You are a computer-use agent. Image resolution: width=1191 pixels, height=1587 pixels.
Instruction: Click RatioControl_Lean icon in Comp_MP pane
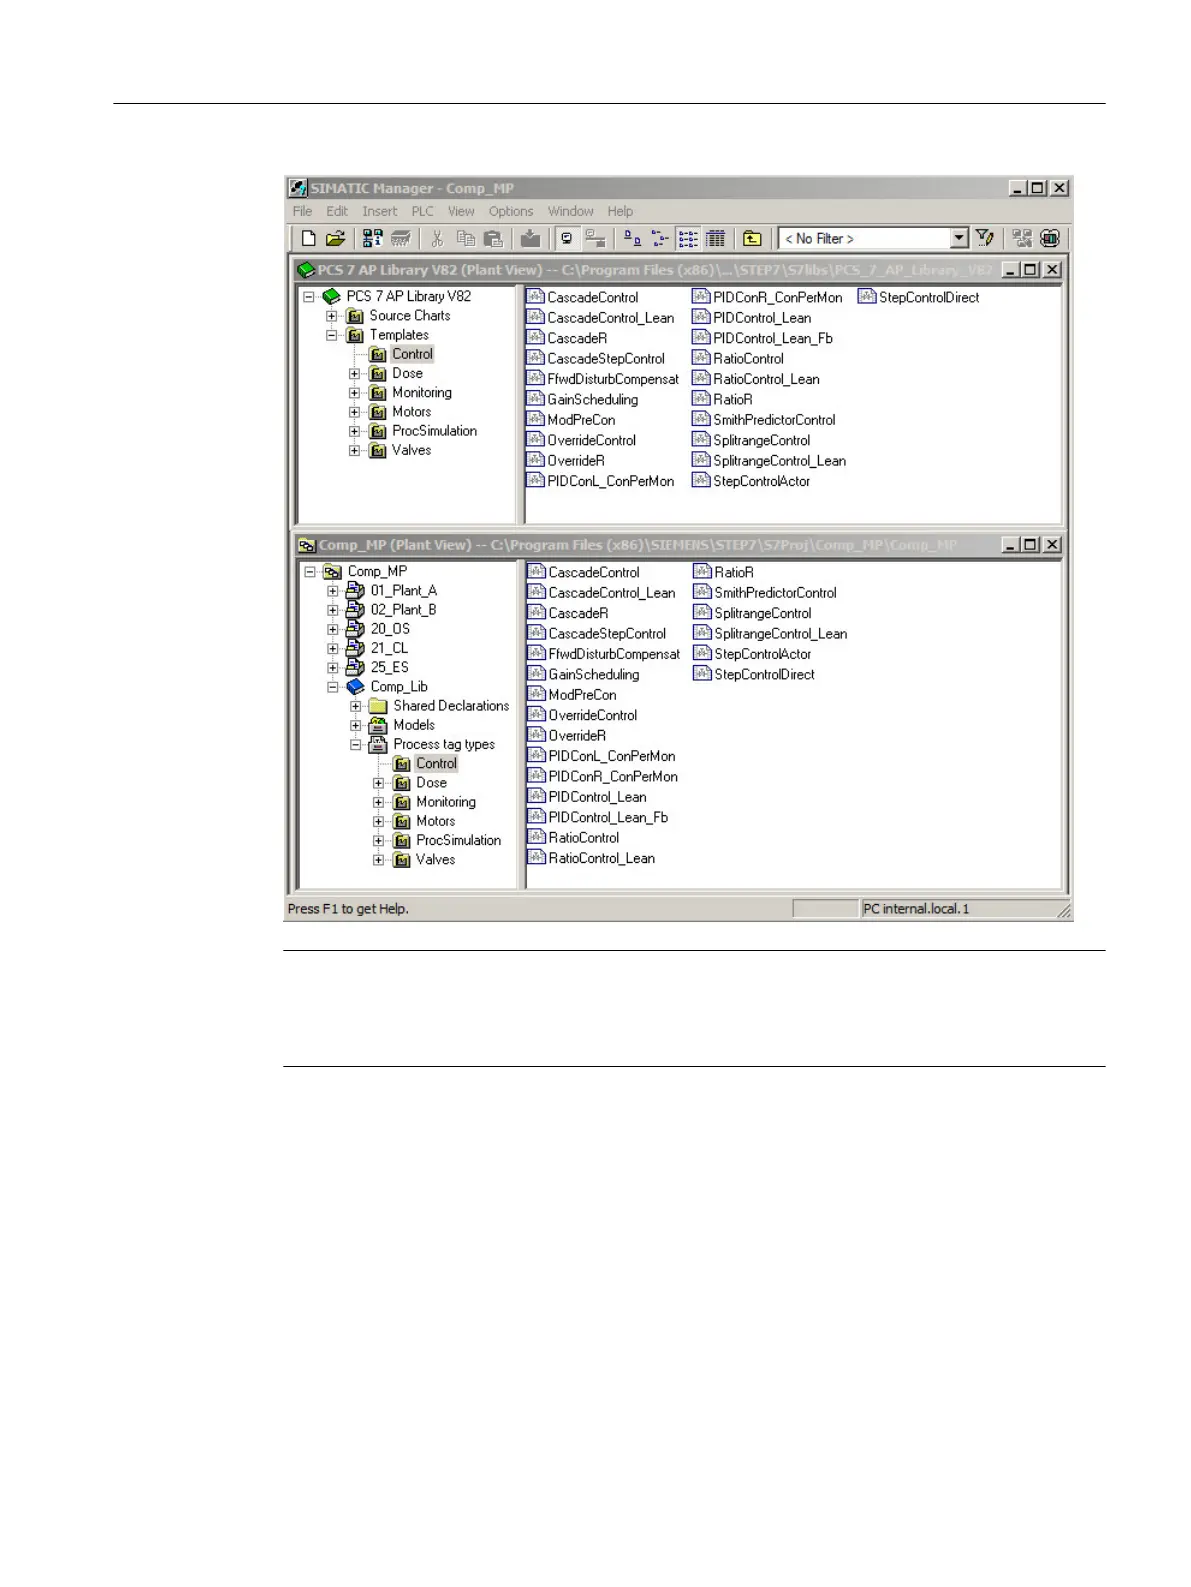537,858
